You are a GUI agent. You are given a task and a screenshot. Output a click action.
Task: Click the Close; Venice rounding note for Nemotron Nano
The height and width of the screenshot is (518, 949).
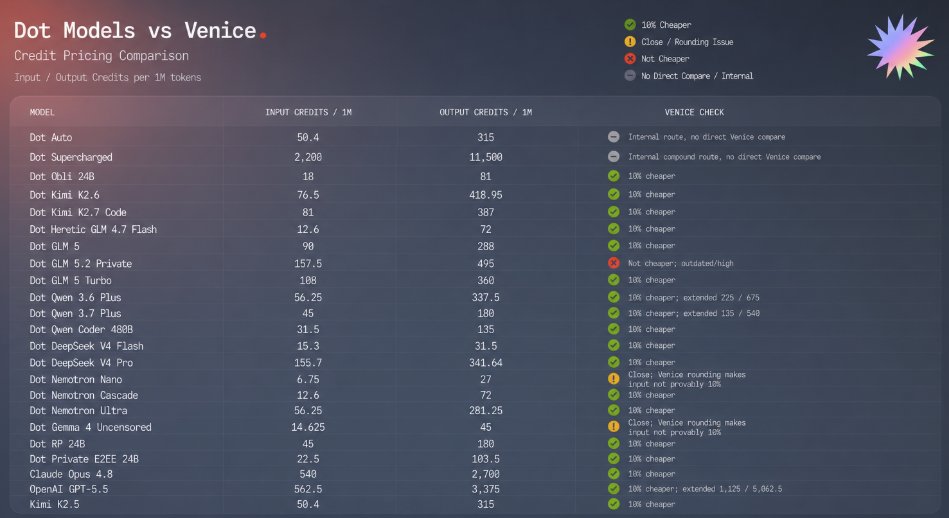(x=686, y=379)
